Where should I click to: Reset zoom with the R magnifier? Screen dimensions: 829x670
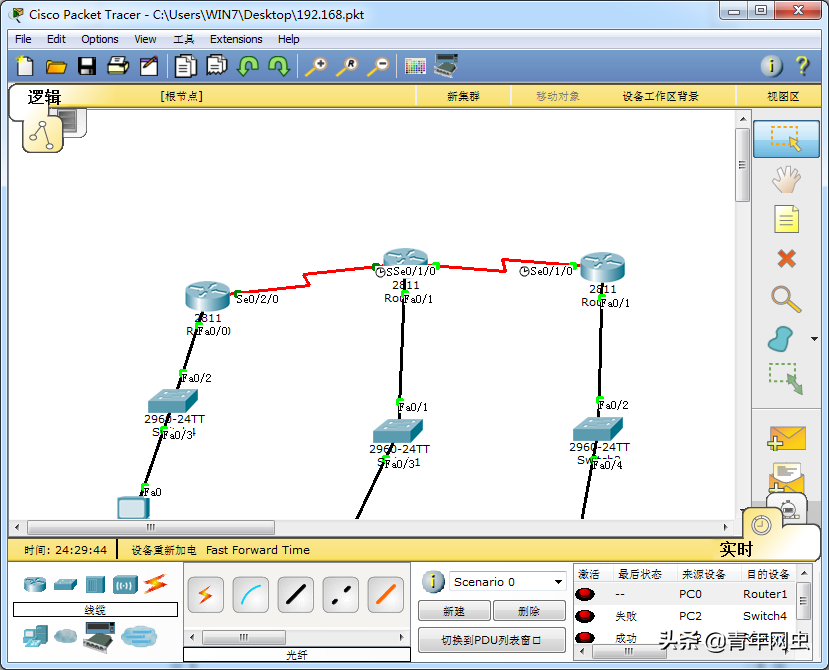point(347,67)
